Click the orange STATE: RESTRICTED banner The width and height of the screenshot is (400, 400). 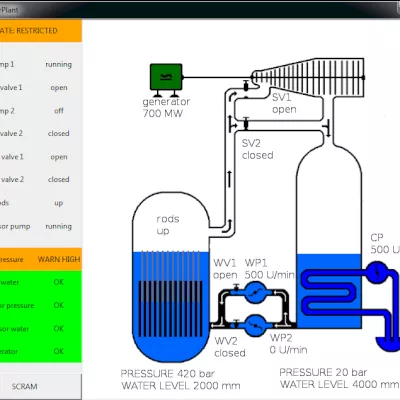41,31
